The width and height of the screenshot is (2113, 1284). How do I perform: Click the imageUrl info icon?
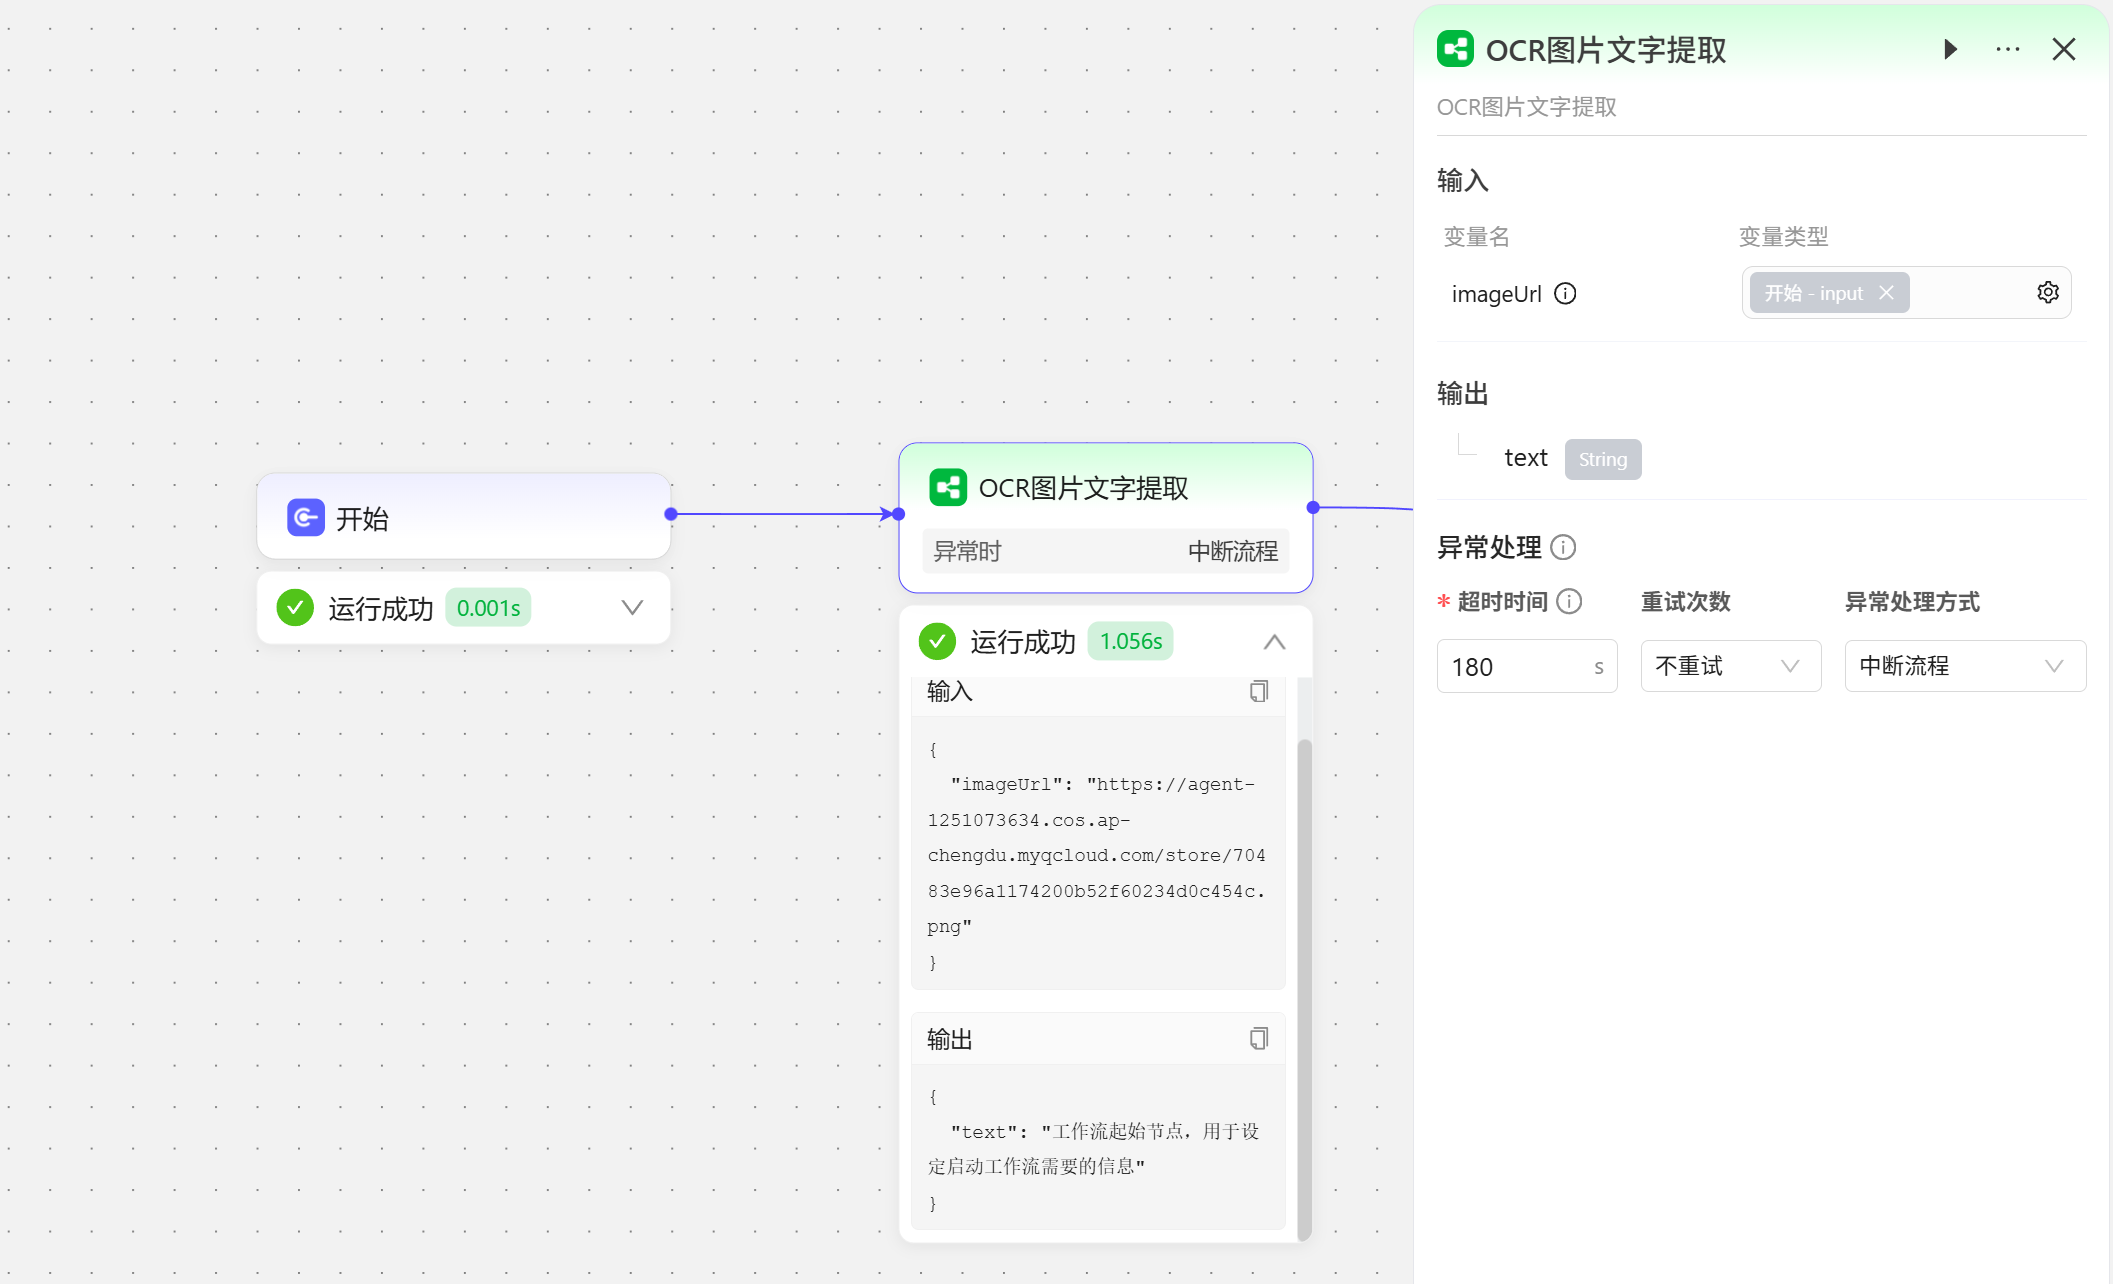point(1565,293)
